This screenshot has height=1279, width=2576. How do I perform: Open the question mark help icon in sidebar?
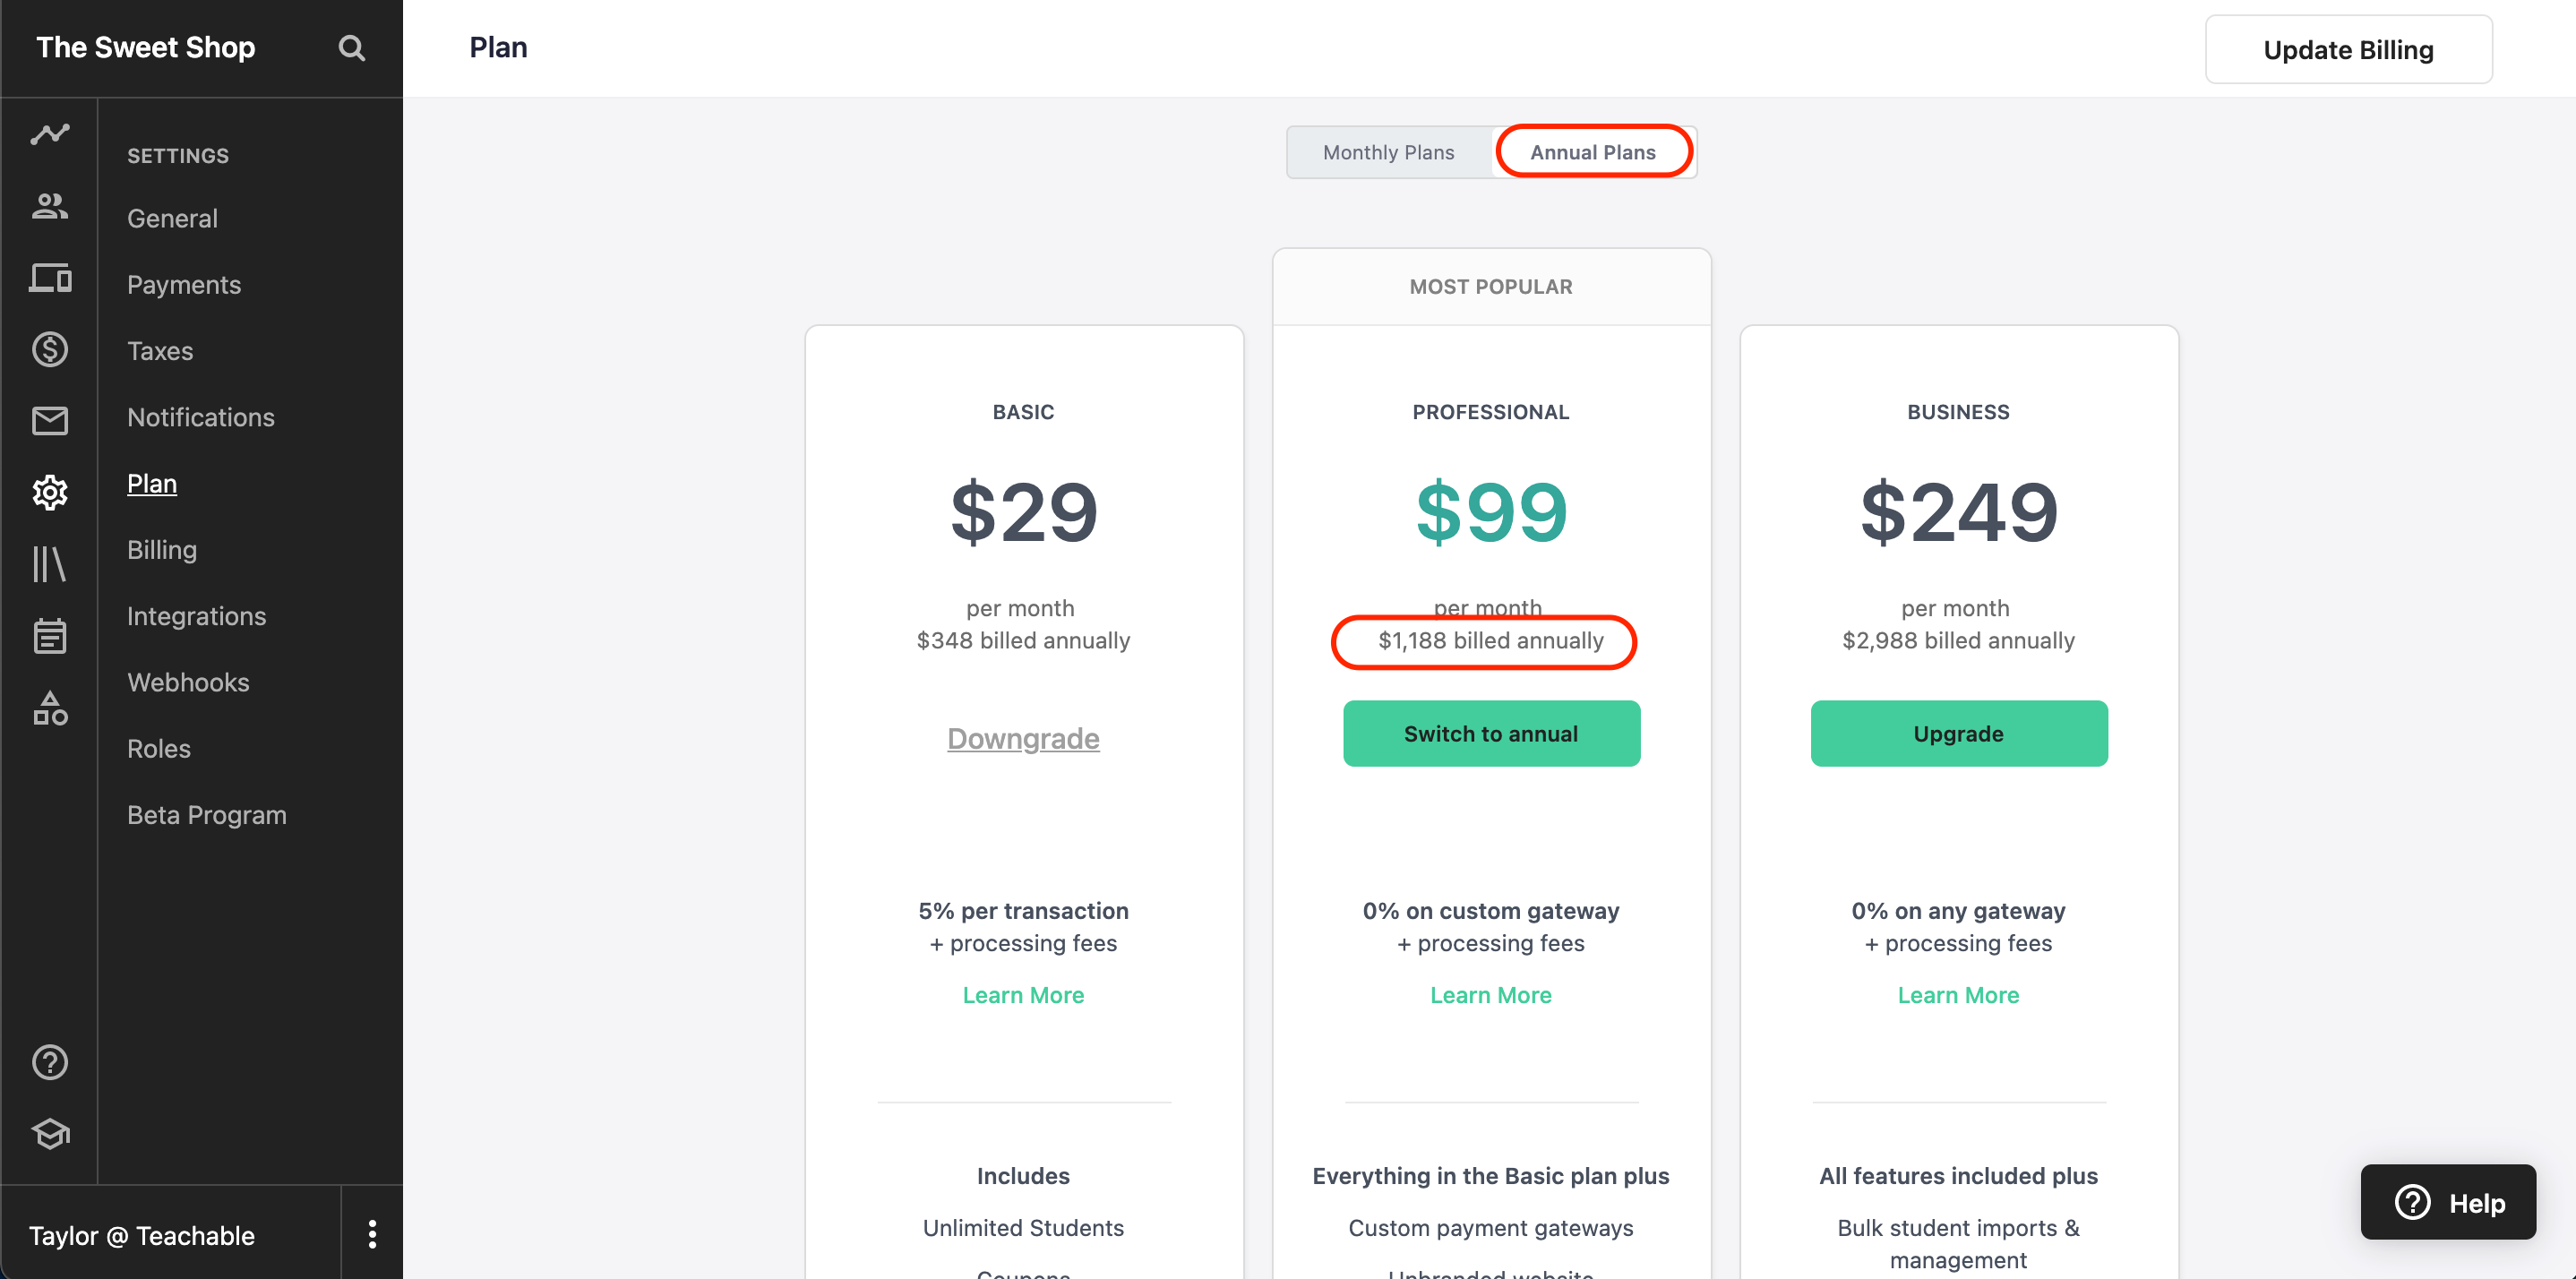point(49,1062)
